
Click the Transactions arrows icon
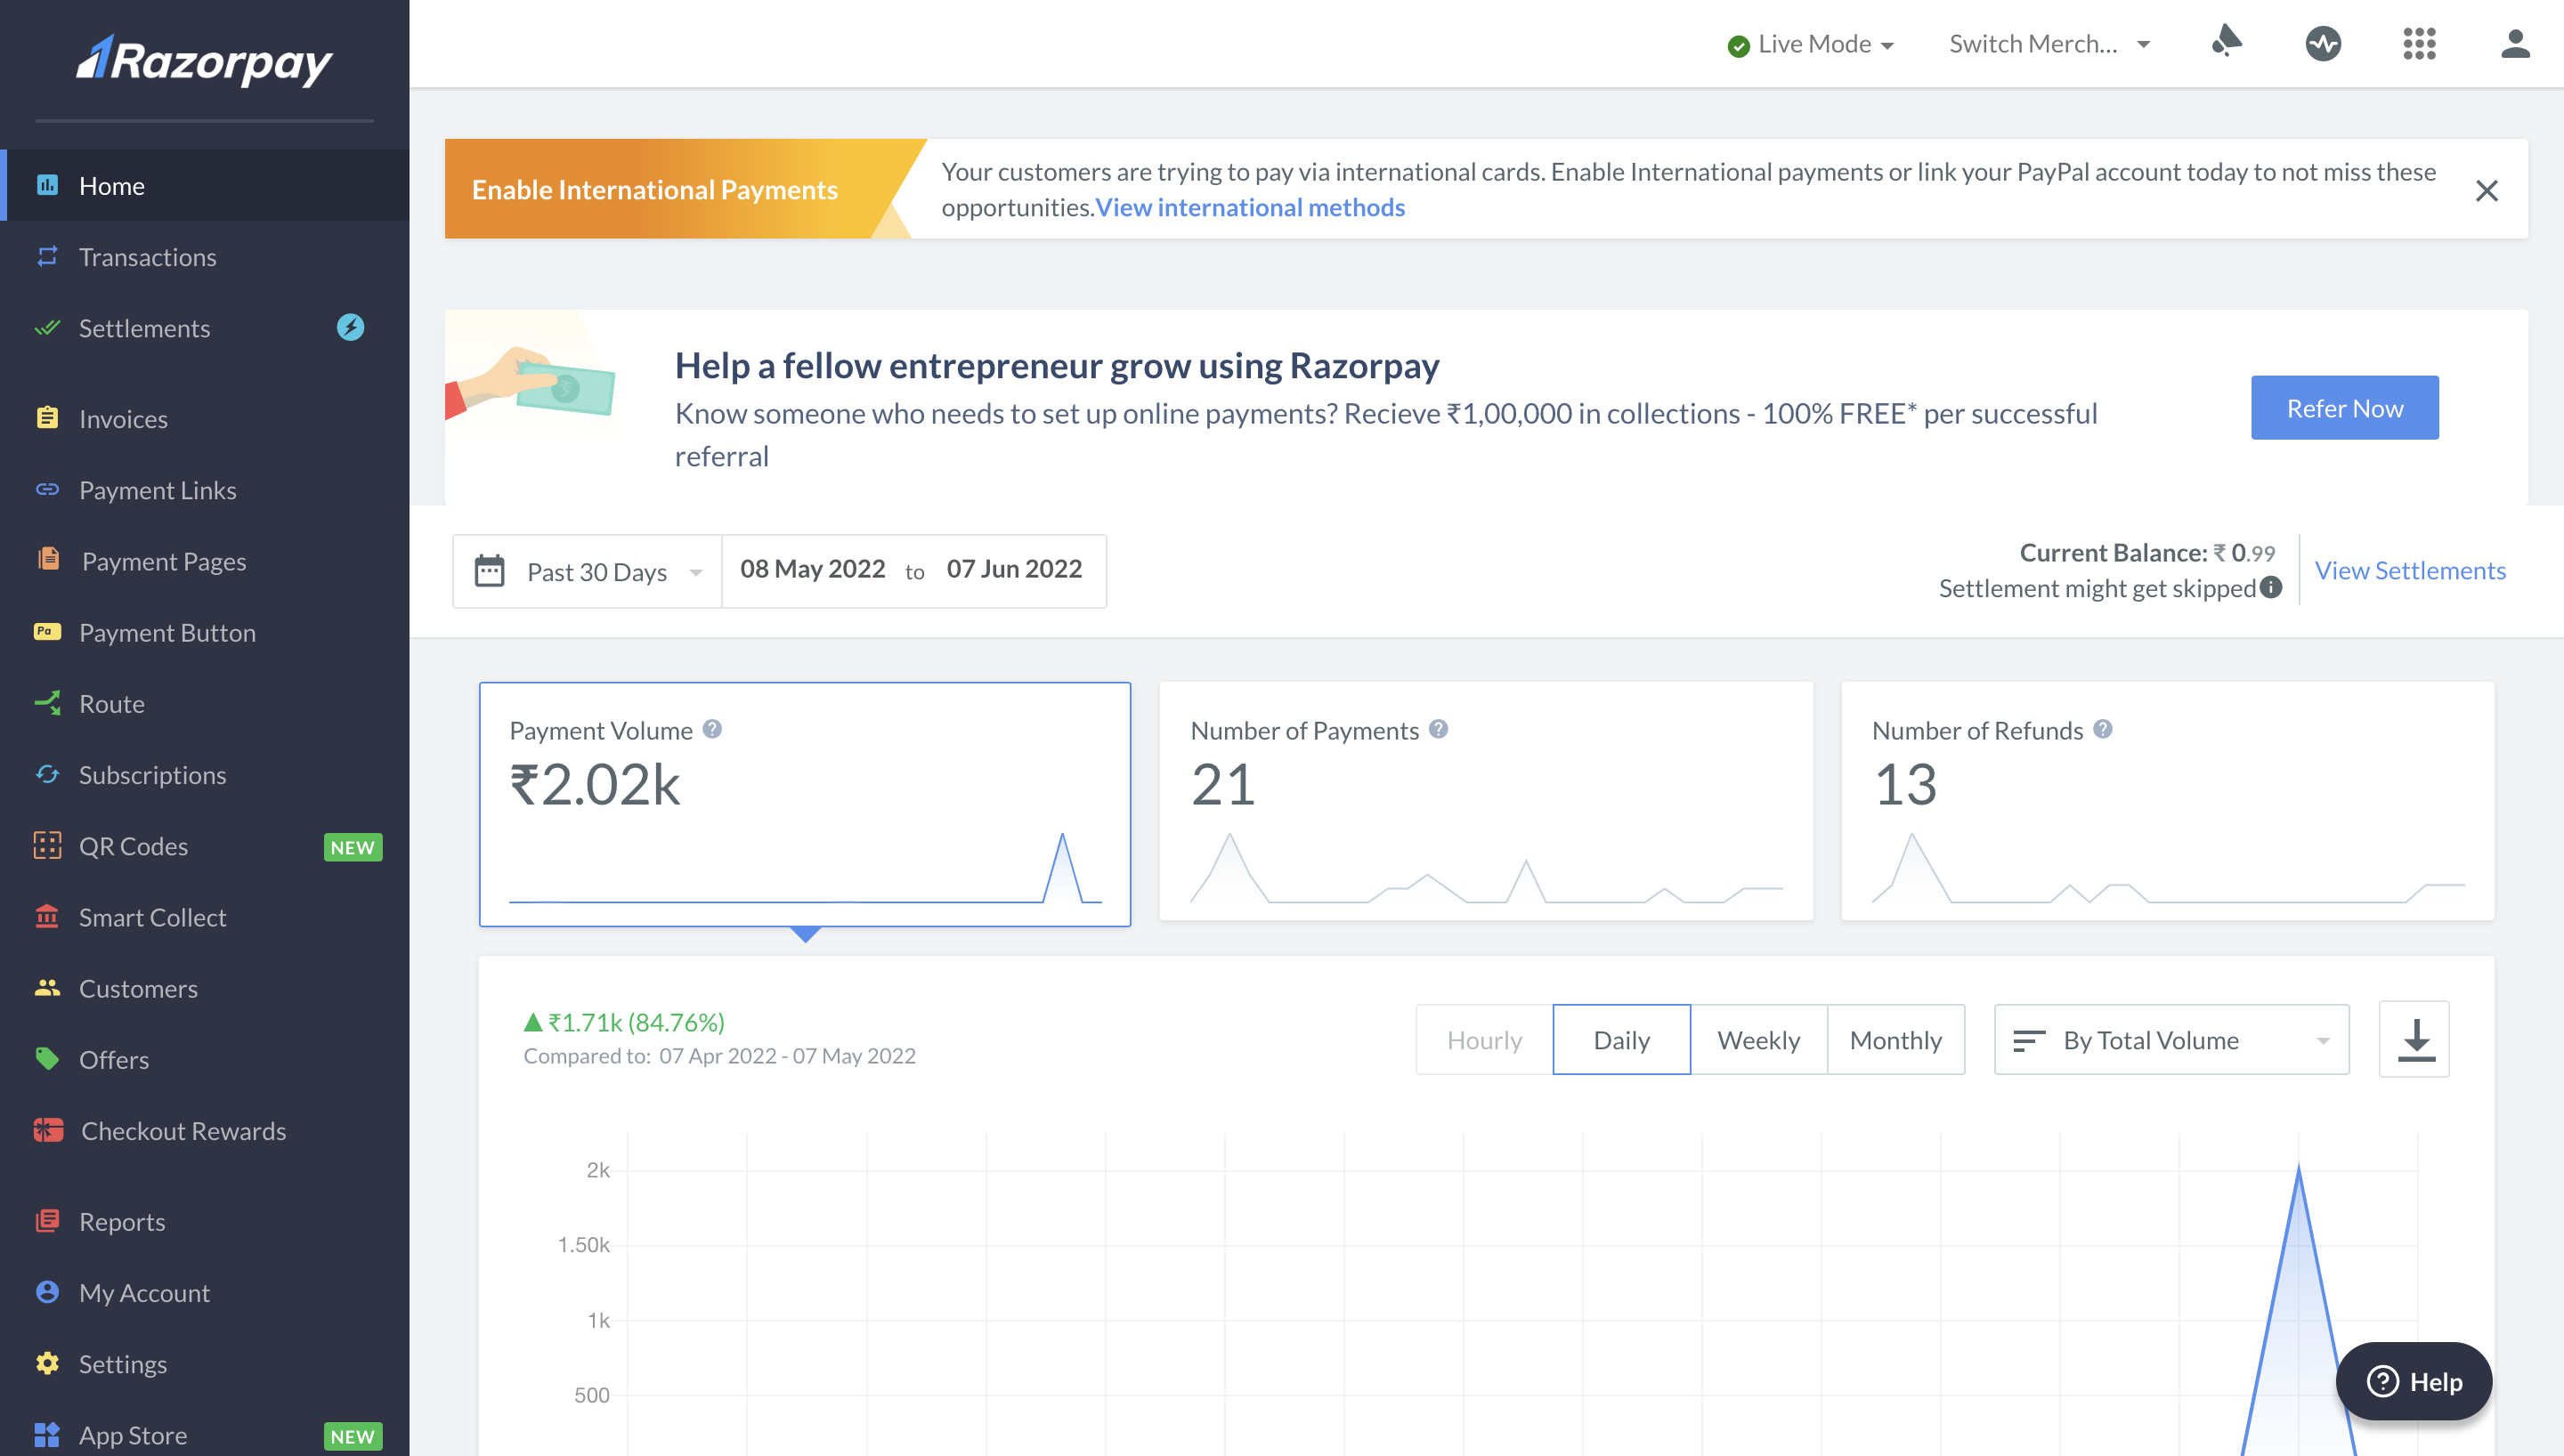pyautogui.click(x=47, y=256)
